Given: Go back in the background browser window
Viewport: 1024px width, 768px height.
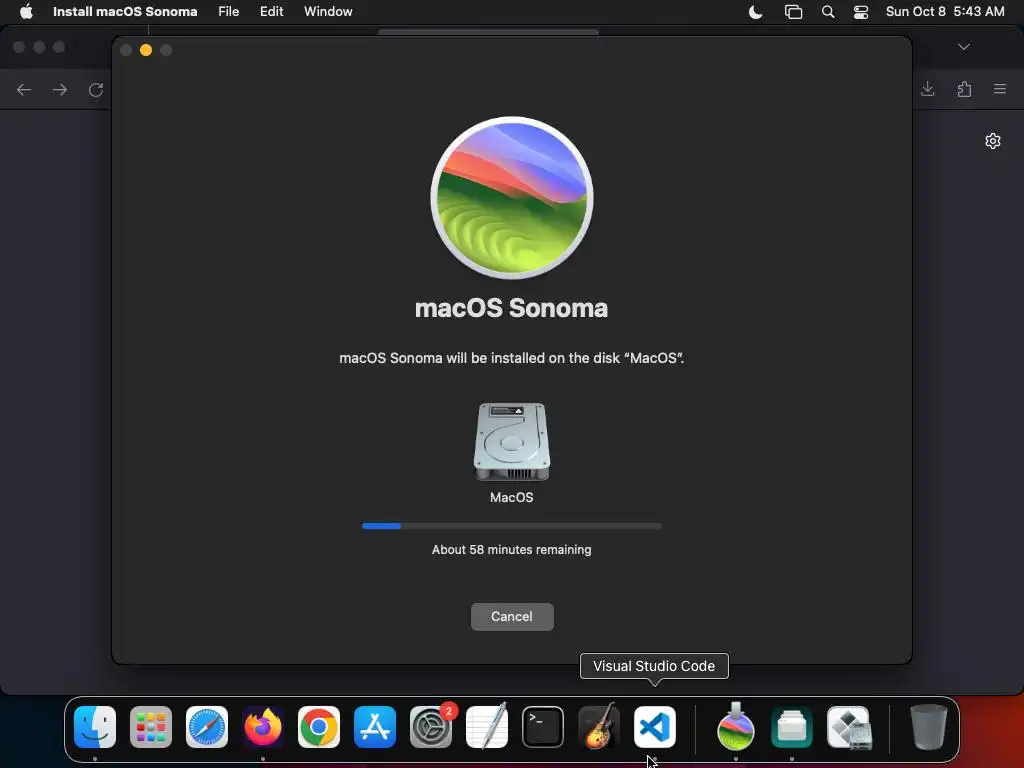Looking at the screenshot, I should pyautogui.click(x=24, y=89).
